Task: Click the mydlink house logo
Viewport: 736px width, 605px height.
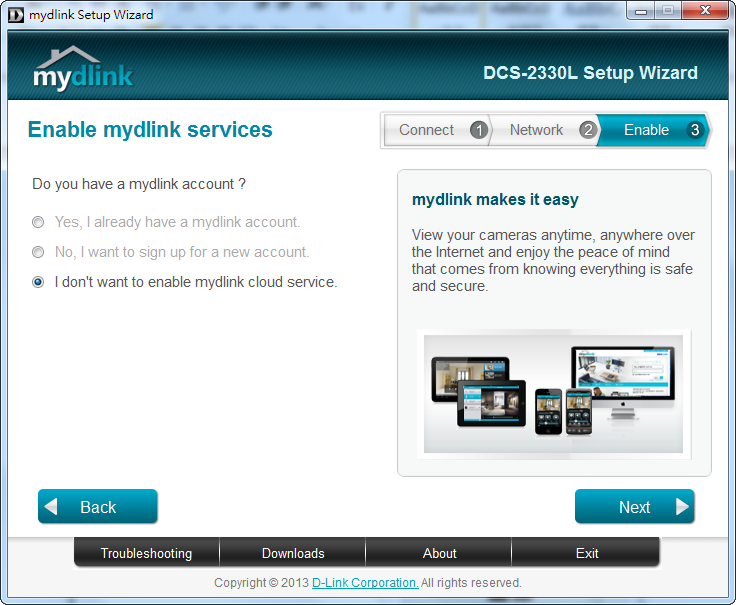Action: (x=82, y=68)
